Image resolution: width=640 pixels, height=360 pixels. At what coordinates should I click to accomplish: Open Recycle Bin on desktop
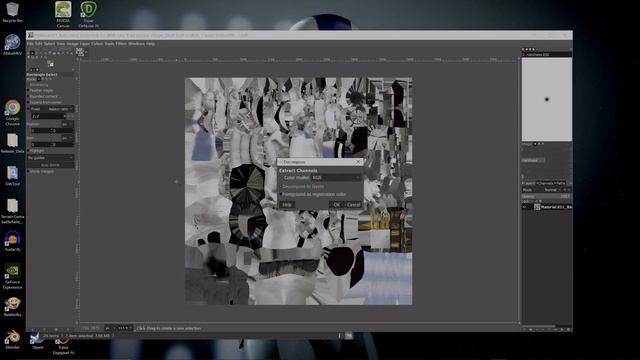click(12, 12)
